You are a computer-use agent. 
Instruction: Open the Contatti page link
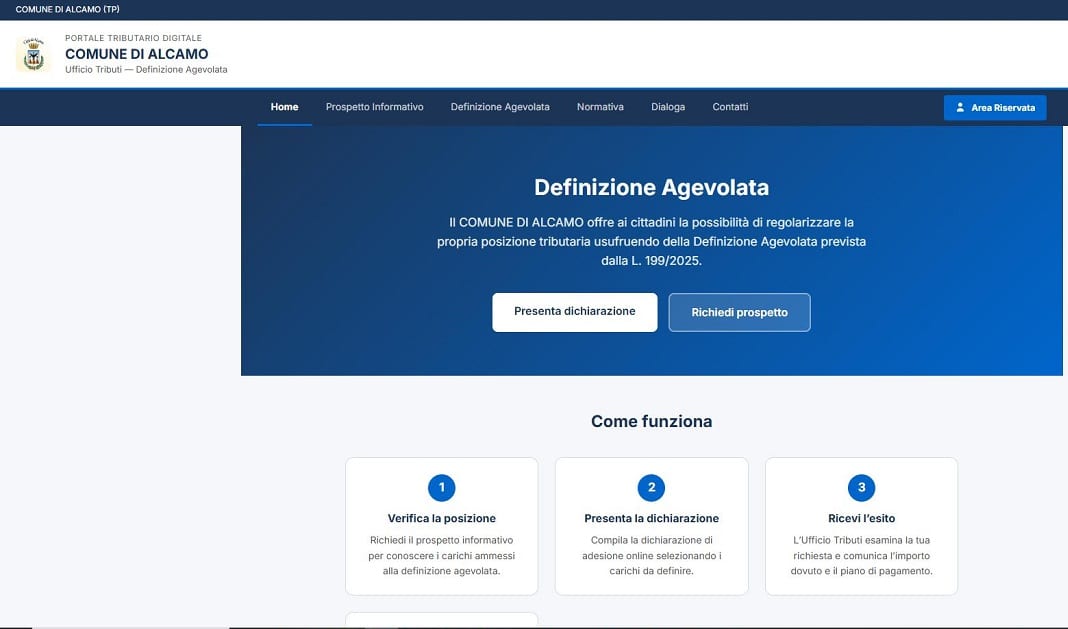click(x=730, y=107)
